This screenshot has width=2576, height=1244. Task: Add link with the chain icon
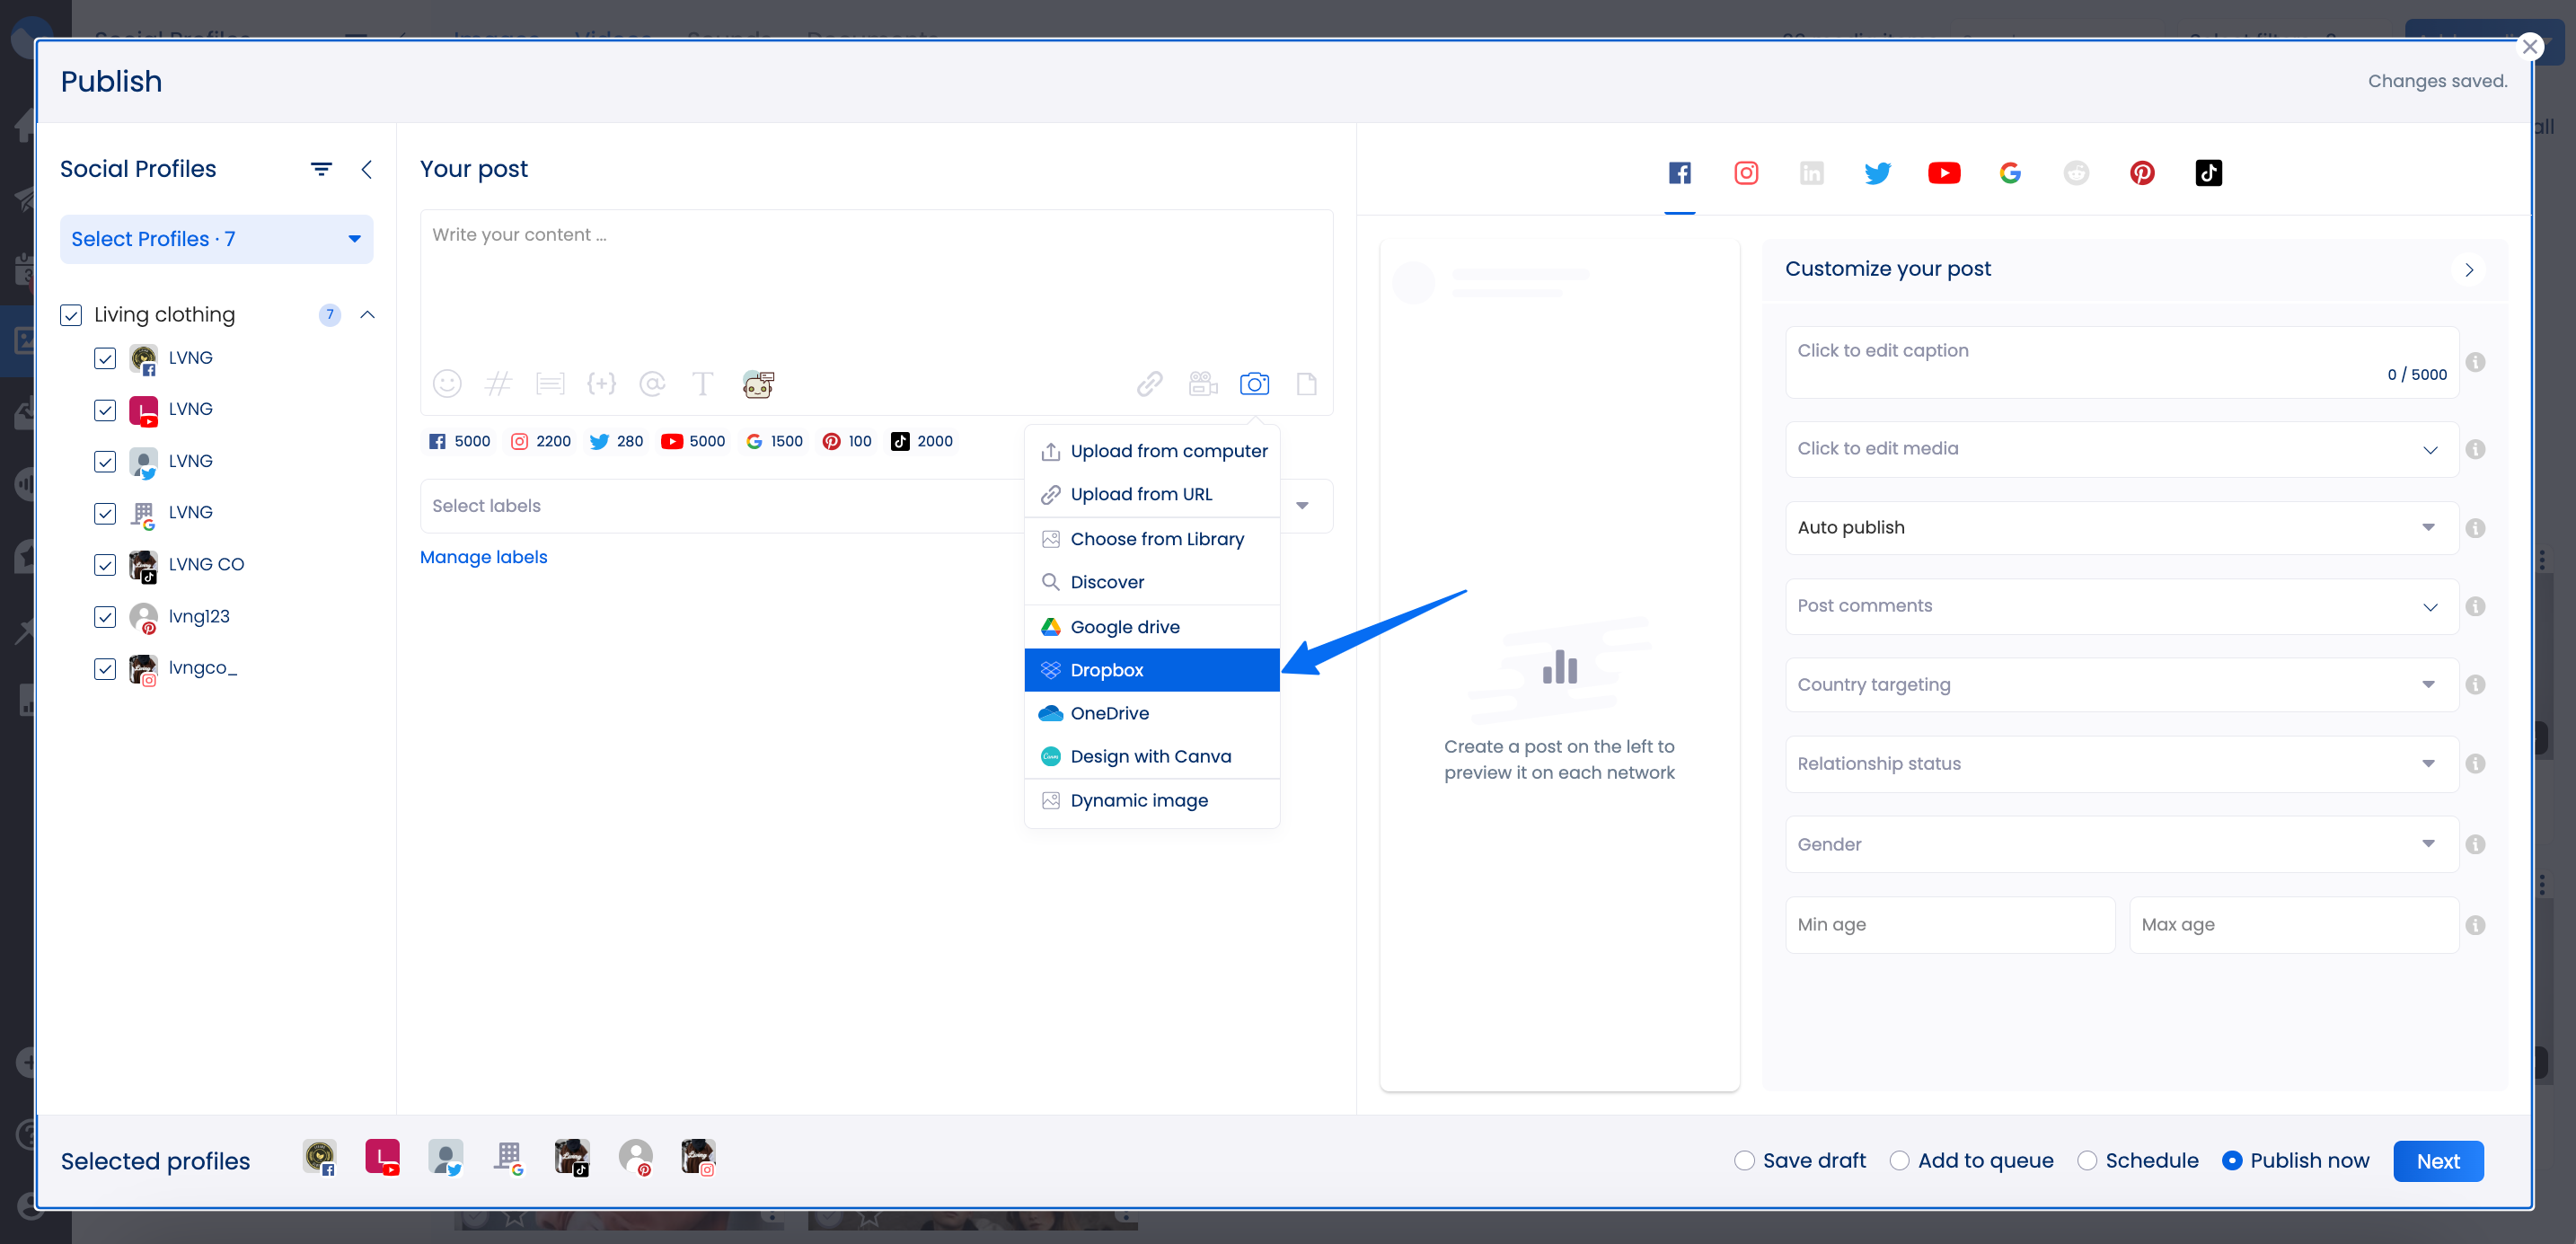(1150, 384)
